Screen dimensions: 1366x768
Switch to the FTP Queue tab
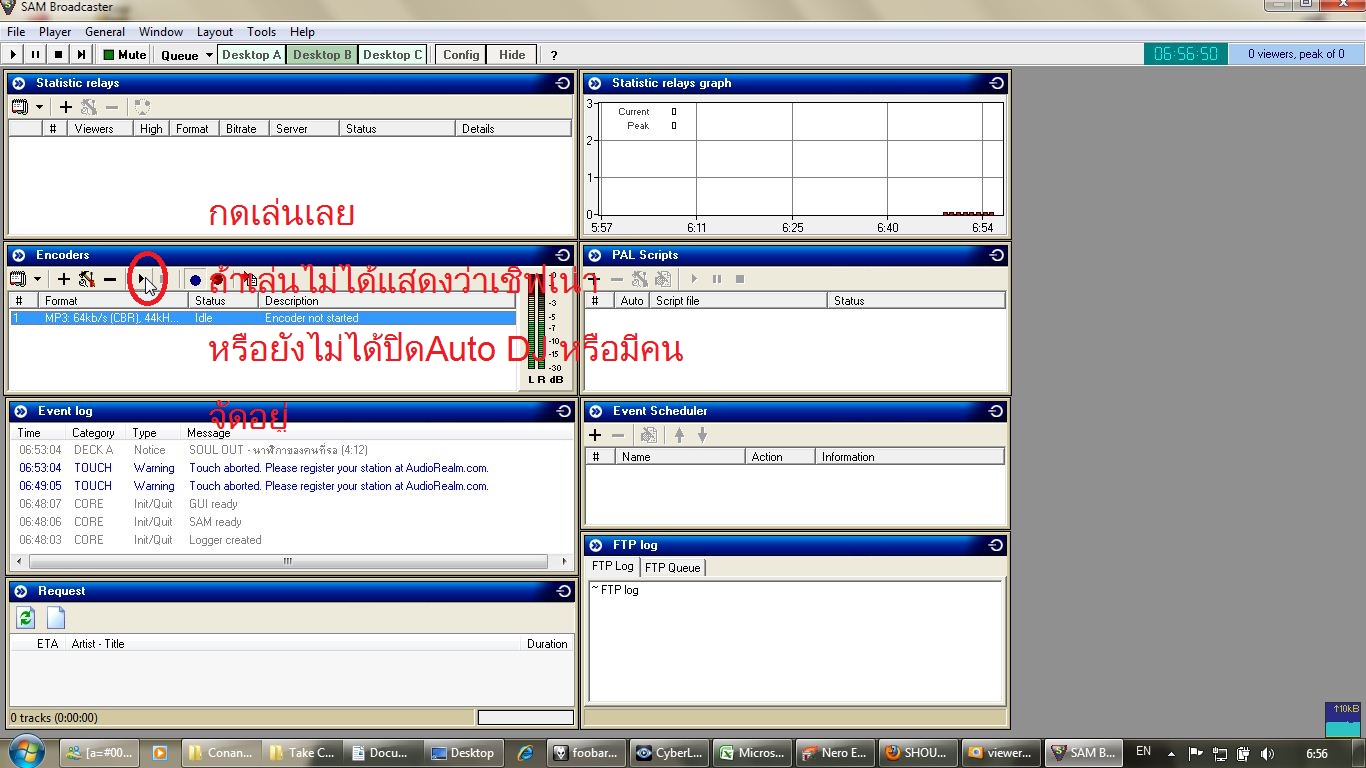[672, 568]
